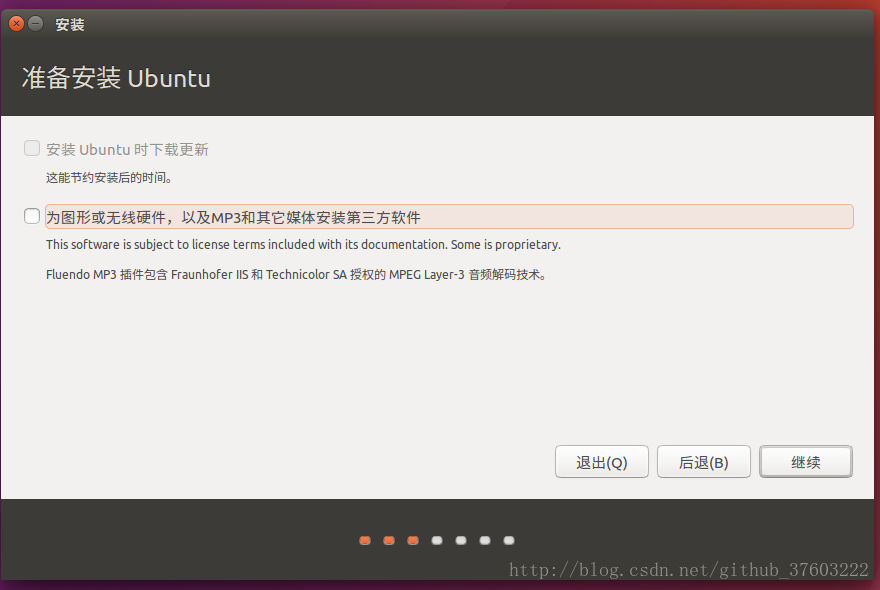Click the 准备安装 Ubuntu heading
Screen dimensions: 880x590
[116, 78]
